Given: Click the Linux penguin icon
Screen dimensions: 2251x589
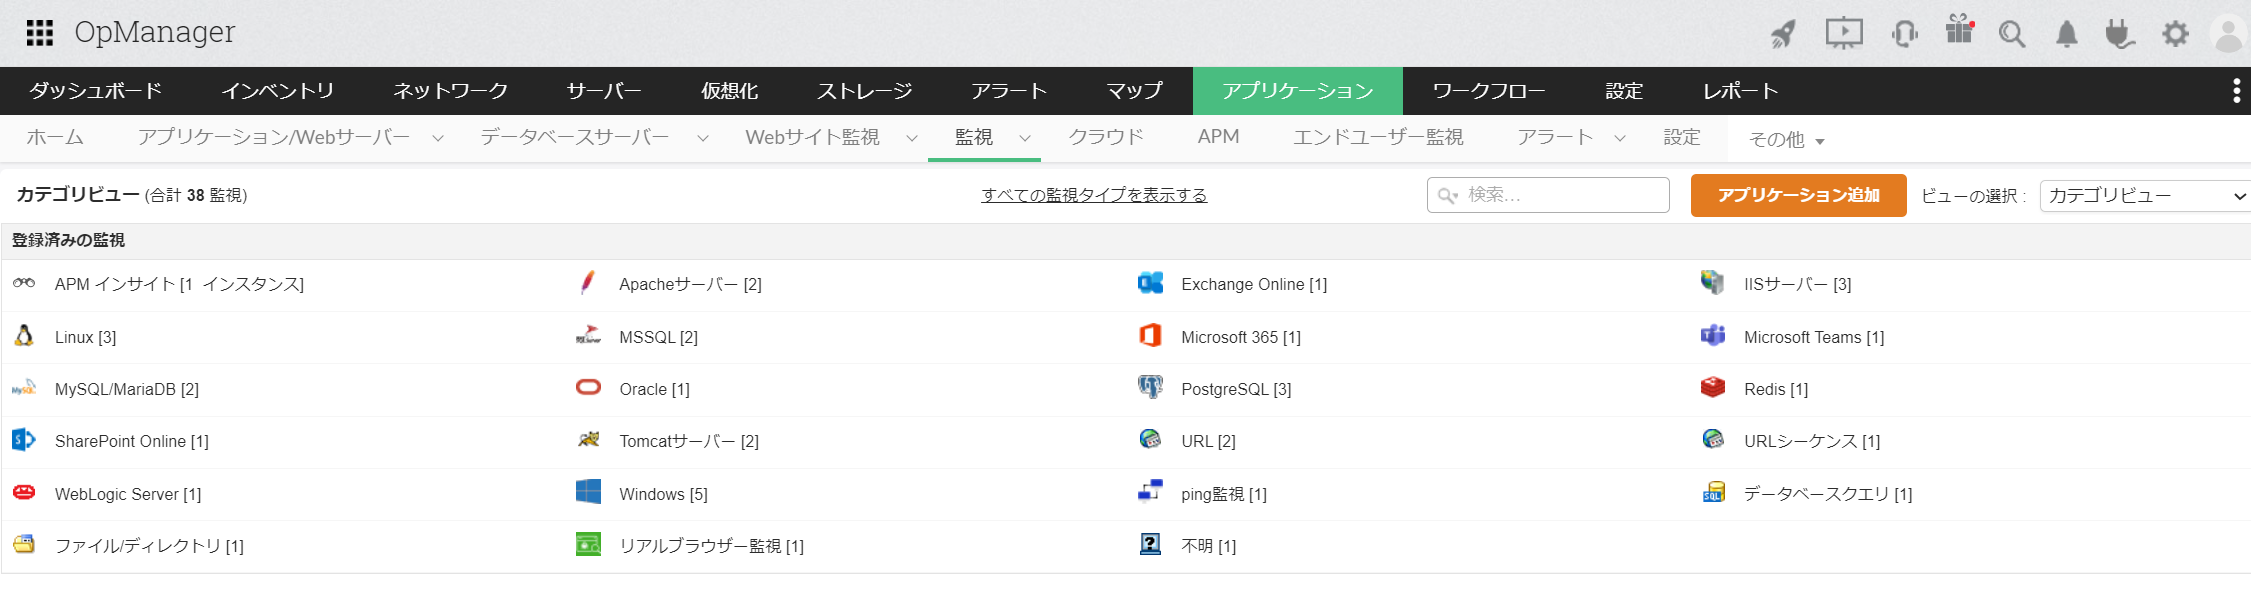Looking at the screenshot, I should pyautogui.click(x=24, y=336).
